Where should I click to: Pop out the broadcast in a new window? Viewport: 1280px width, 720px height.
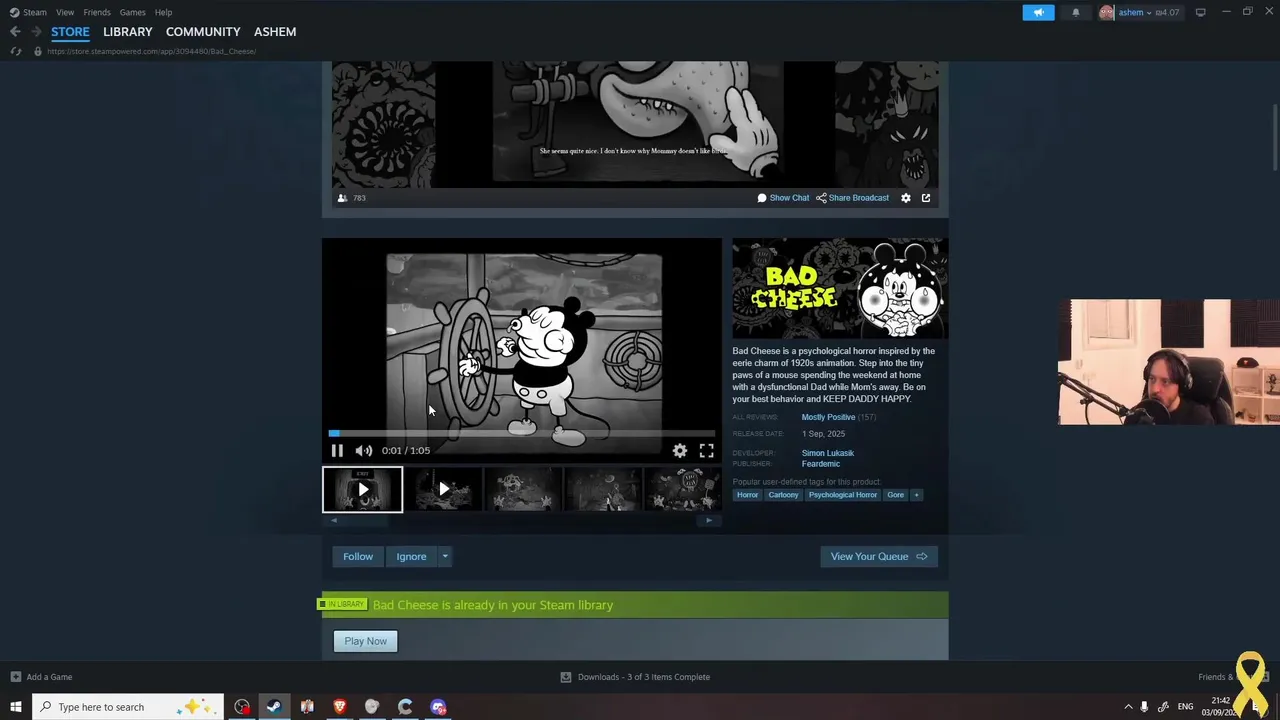[926, 198]
